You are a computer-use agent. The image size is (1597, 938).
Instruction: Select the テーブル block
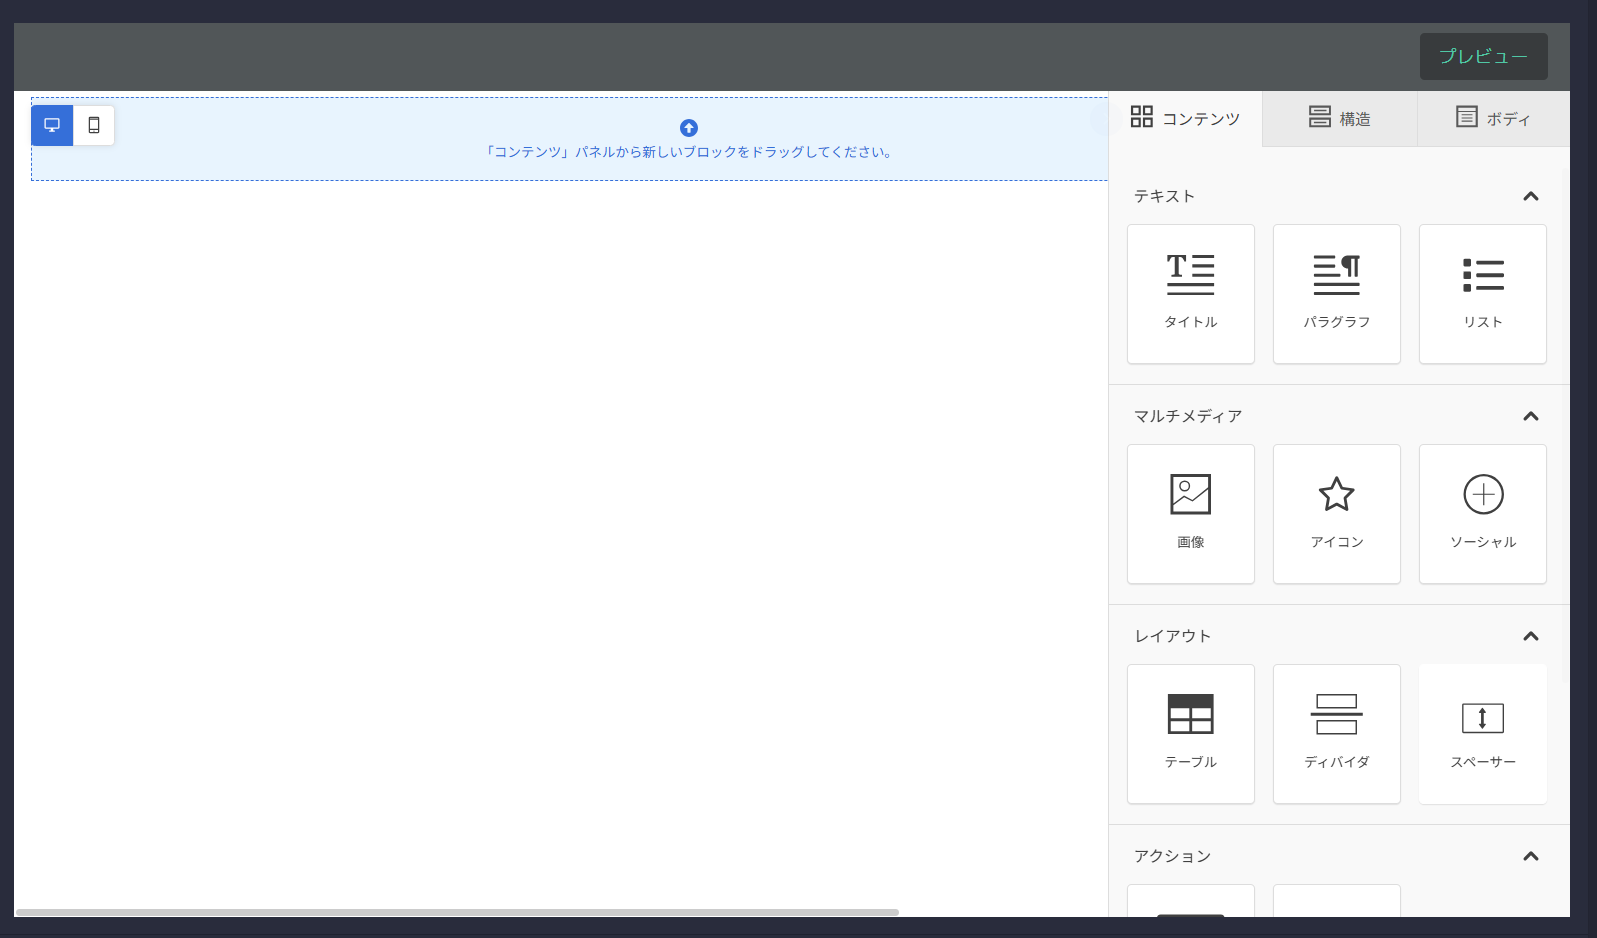pyautogui.click(x=1191, y=734)
